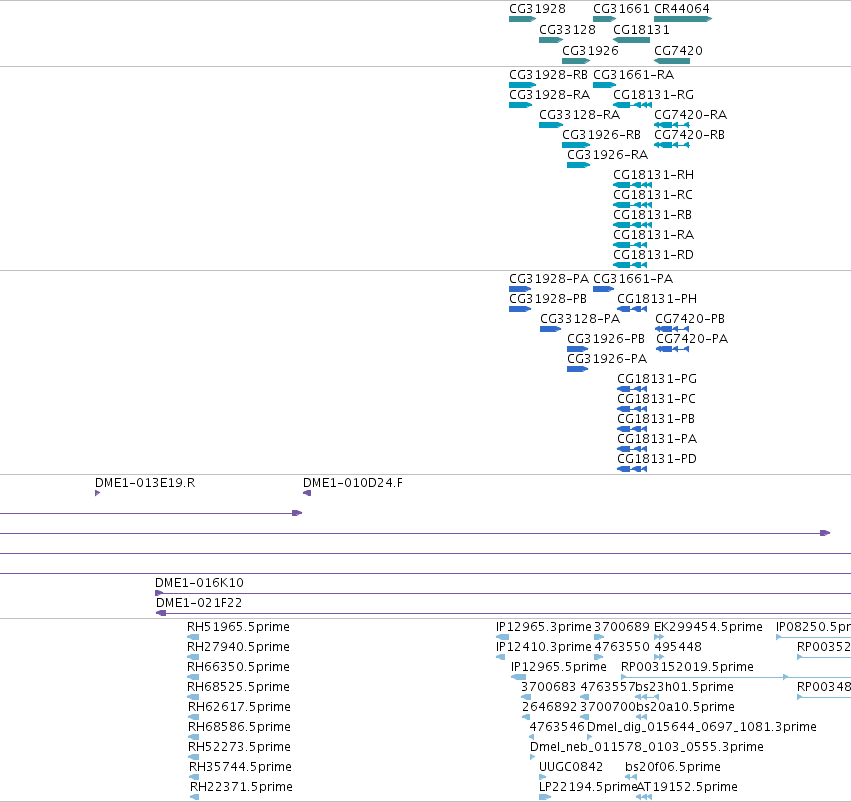851x802 pixels.
Task: Click protein CG33128-PA
Action: [x=550, y=329]
